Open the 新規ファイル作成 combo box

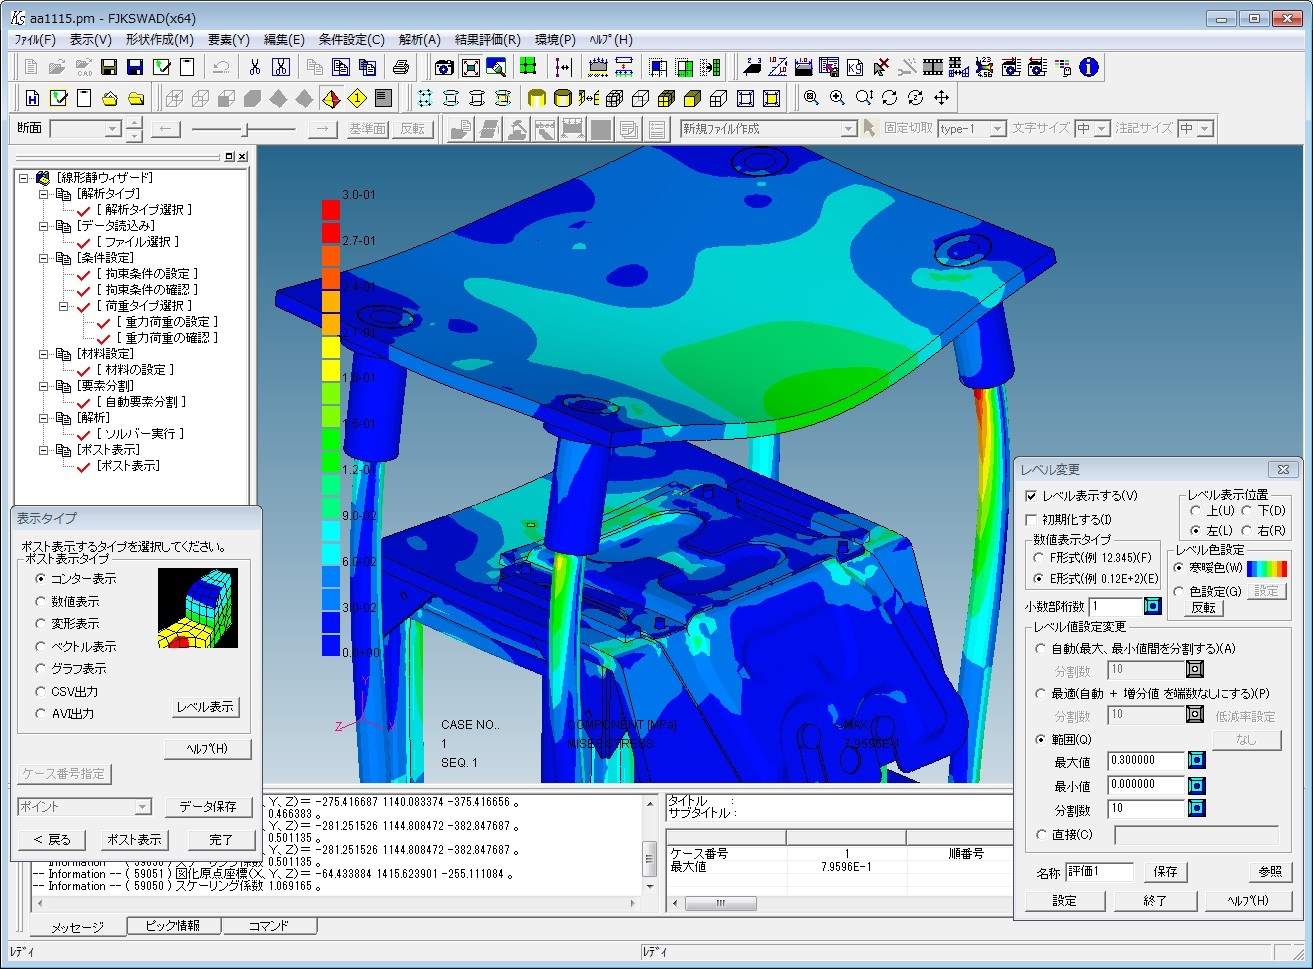(848, 129)
